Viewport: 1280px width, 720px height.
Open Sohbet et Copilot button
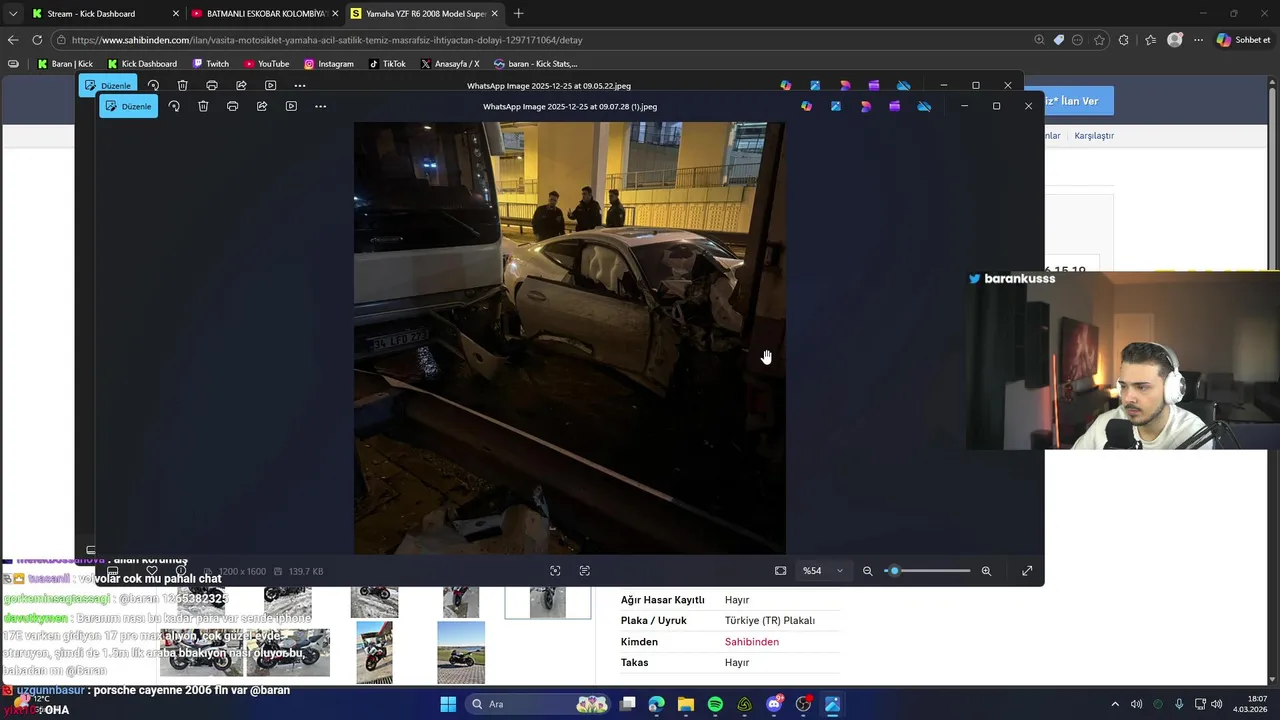tap(1243, 40)
